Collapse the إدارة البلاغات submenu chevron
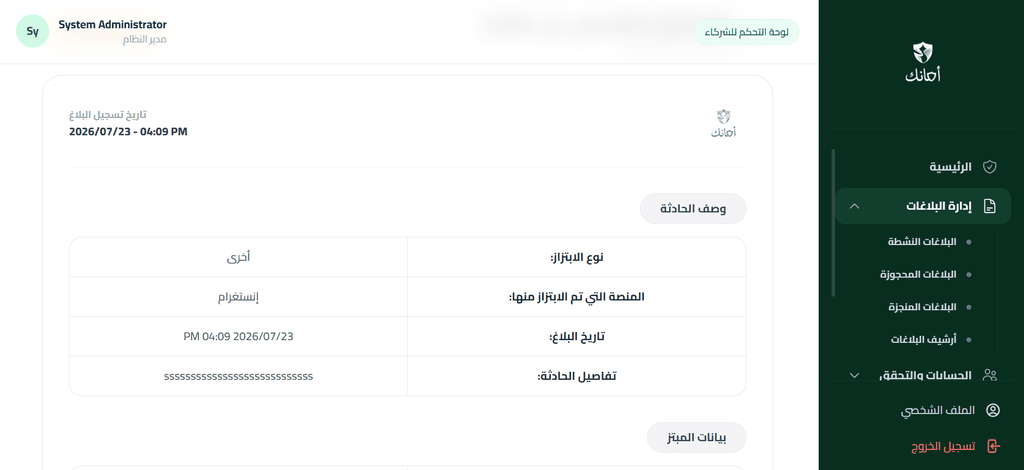The image size is (1024, 470). [854, 206]
